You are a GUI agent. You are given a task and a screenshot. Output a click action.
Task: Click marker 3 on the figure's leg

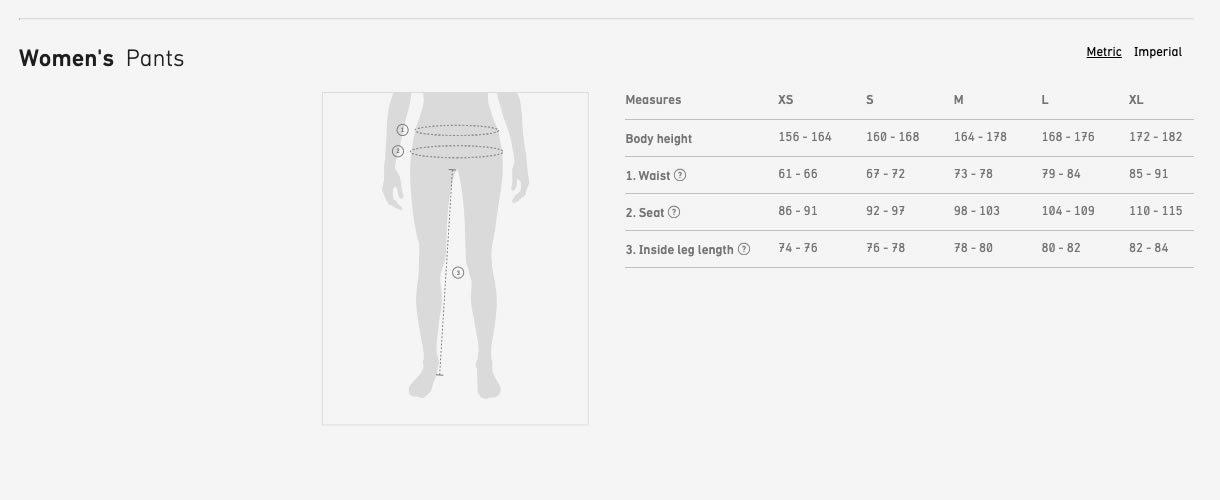pyautogui.click(x=458, y=272)
